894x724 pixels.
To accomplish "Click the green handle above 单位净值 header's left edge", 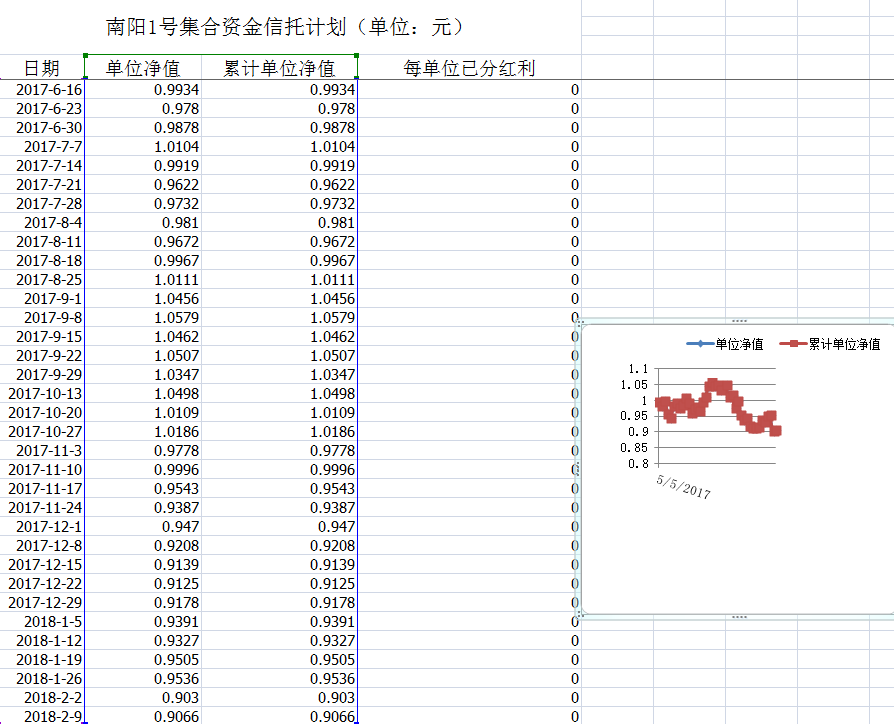I will tap(86, 56).
